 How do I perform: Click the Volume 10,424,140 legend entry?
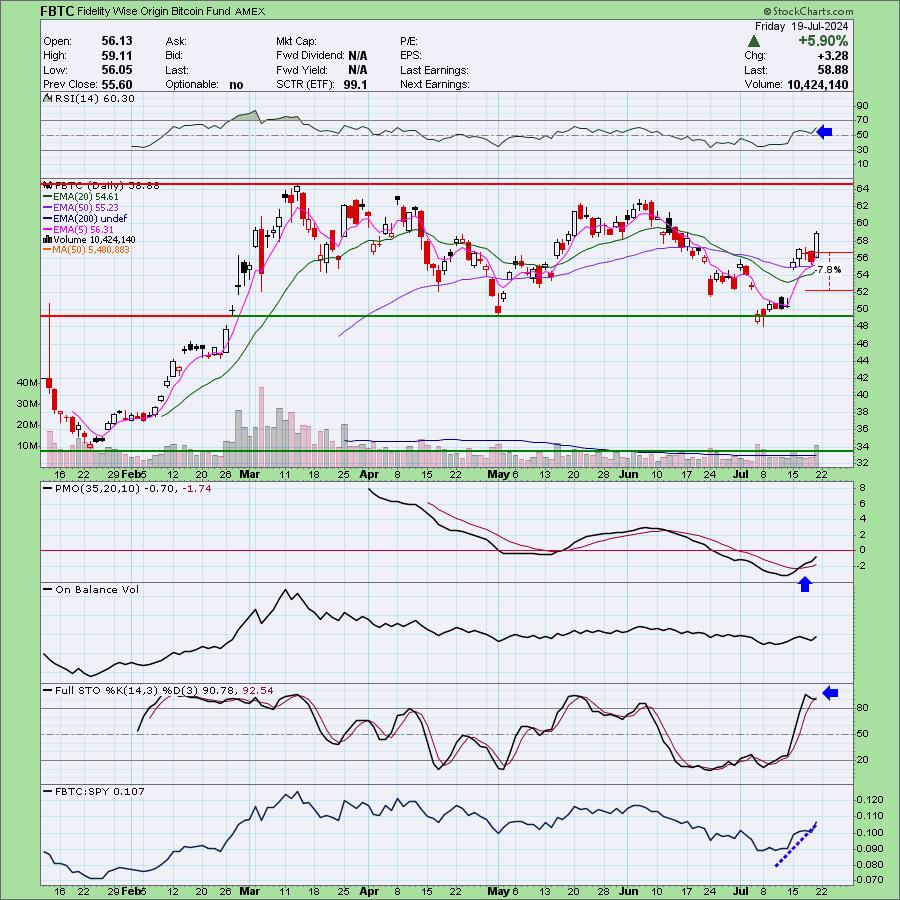click(x=95, y=240)
